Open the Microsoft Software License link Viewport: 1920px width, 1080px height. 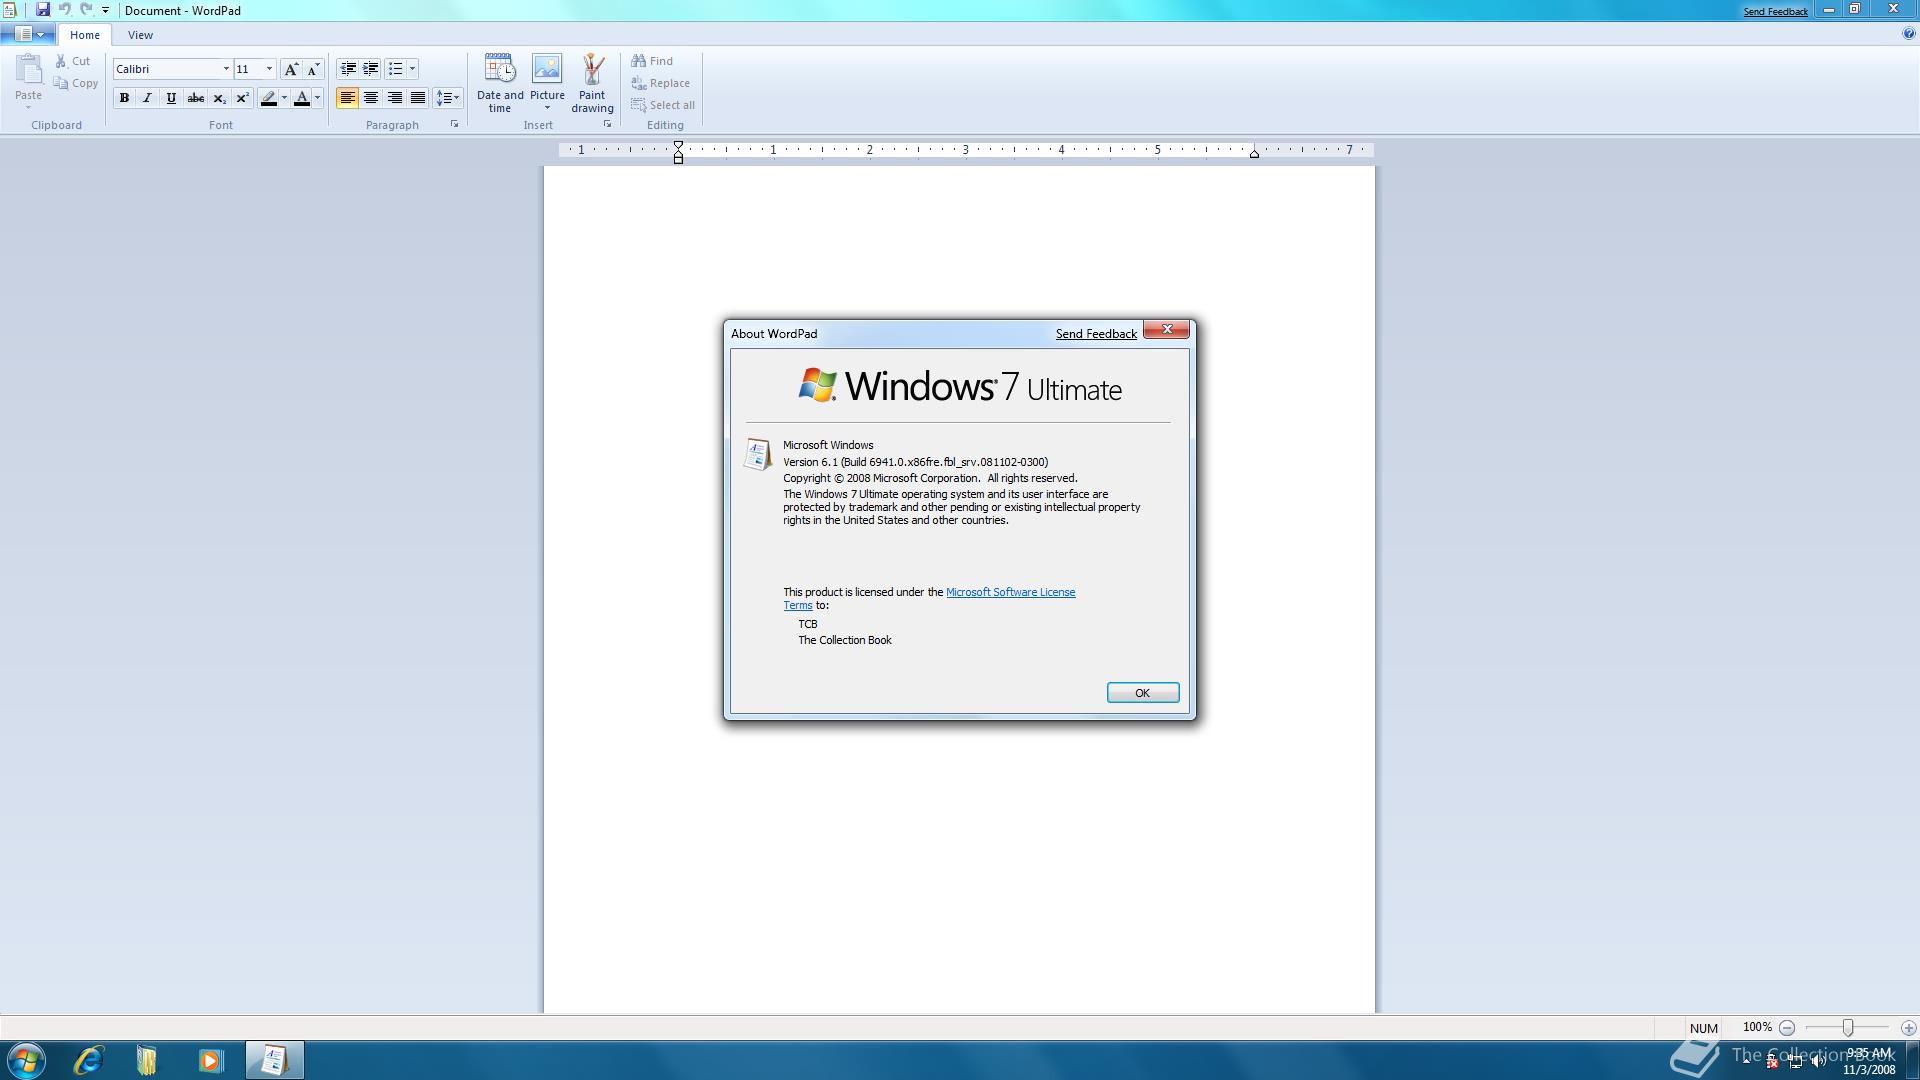1010,592
